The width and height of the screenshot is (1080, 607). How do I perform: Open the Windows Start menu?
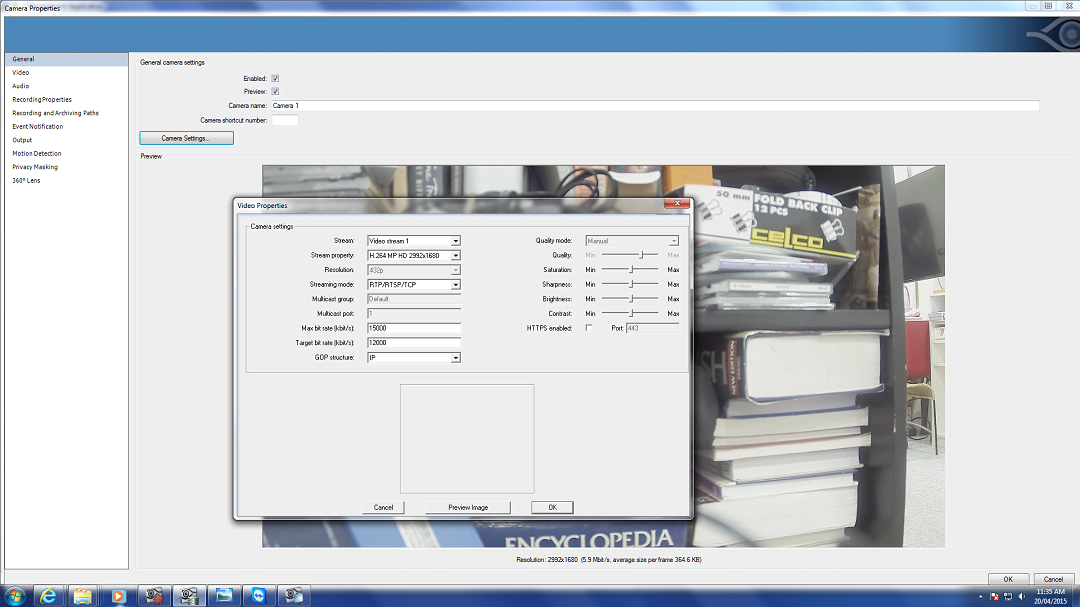pyautogui.click(x=14, y=595)
